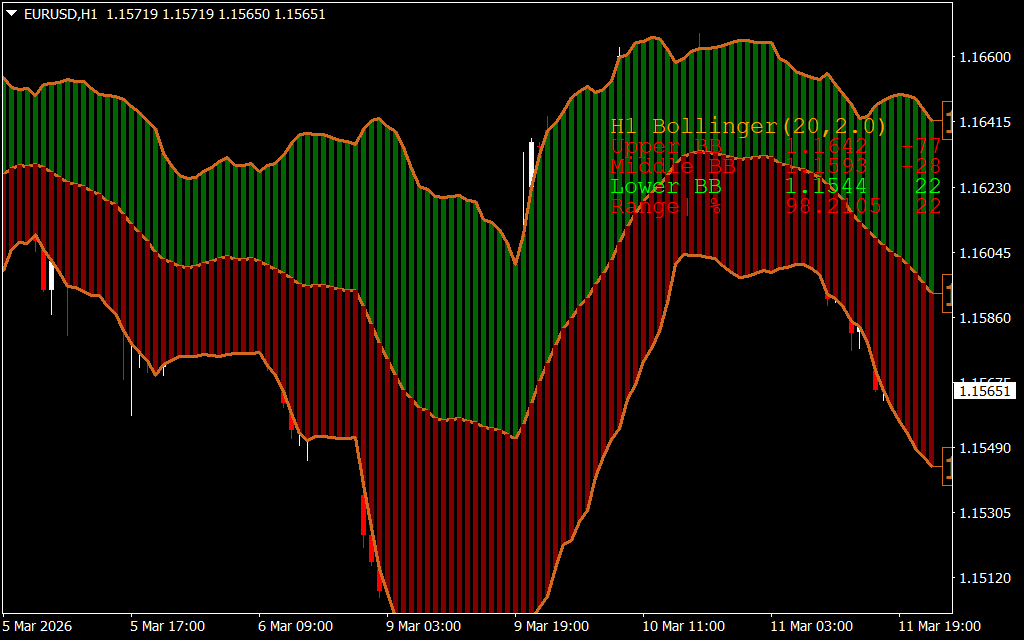This screenshot has width=1024, height=640.
Task: Click the lower band price tag below 1.15490
Action: (x=948, y=467)
